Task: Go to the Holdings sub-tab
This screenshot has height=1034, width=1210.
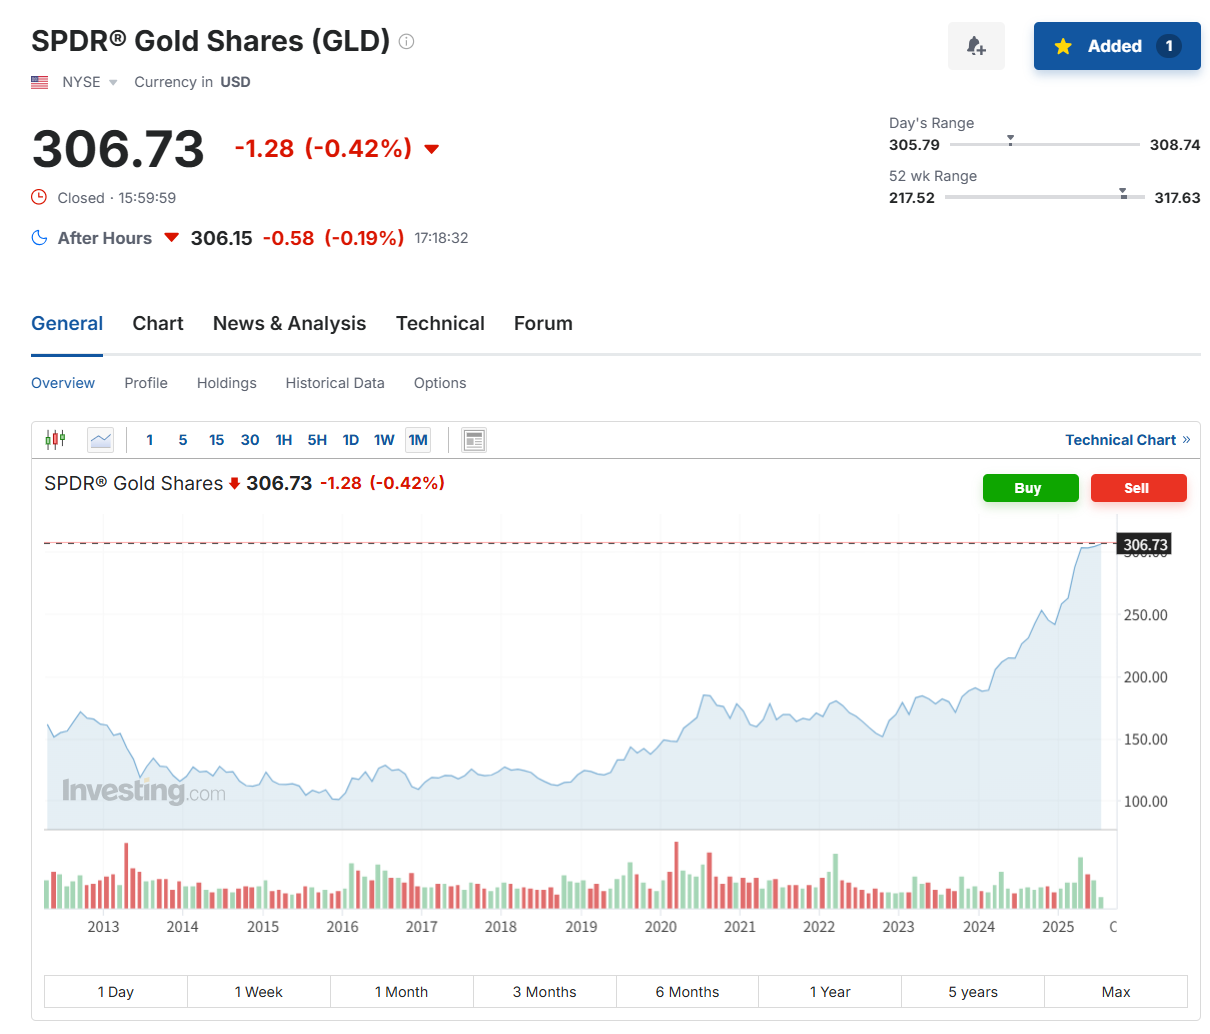Action: point(227,383)
